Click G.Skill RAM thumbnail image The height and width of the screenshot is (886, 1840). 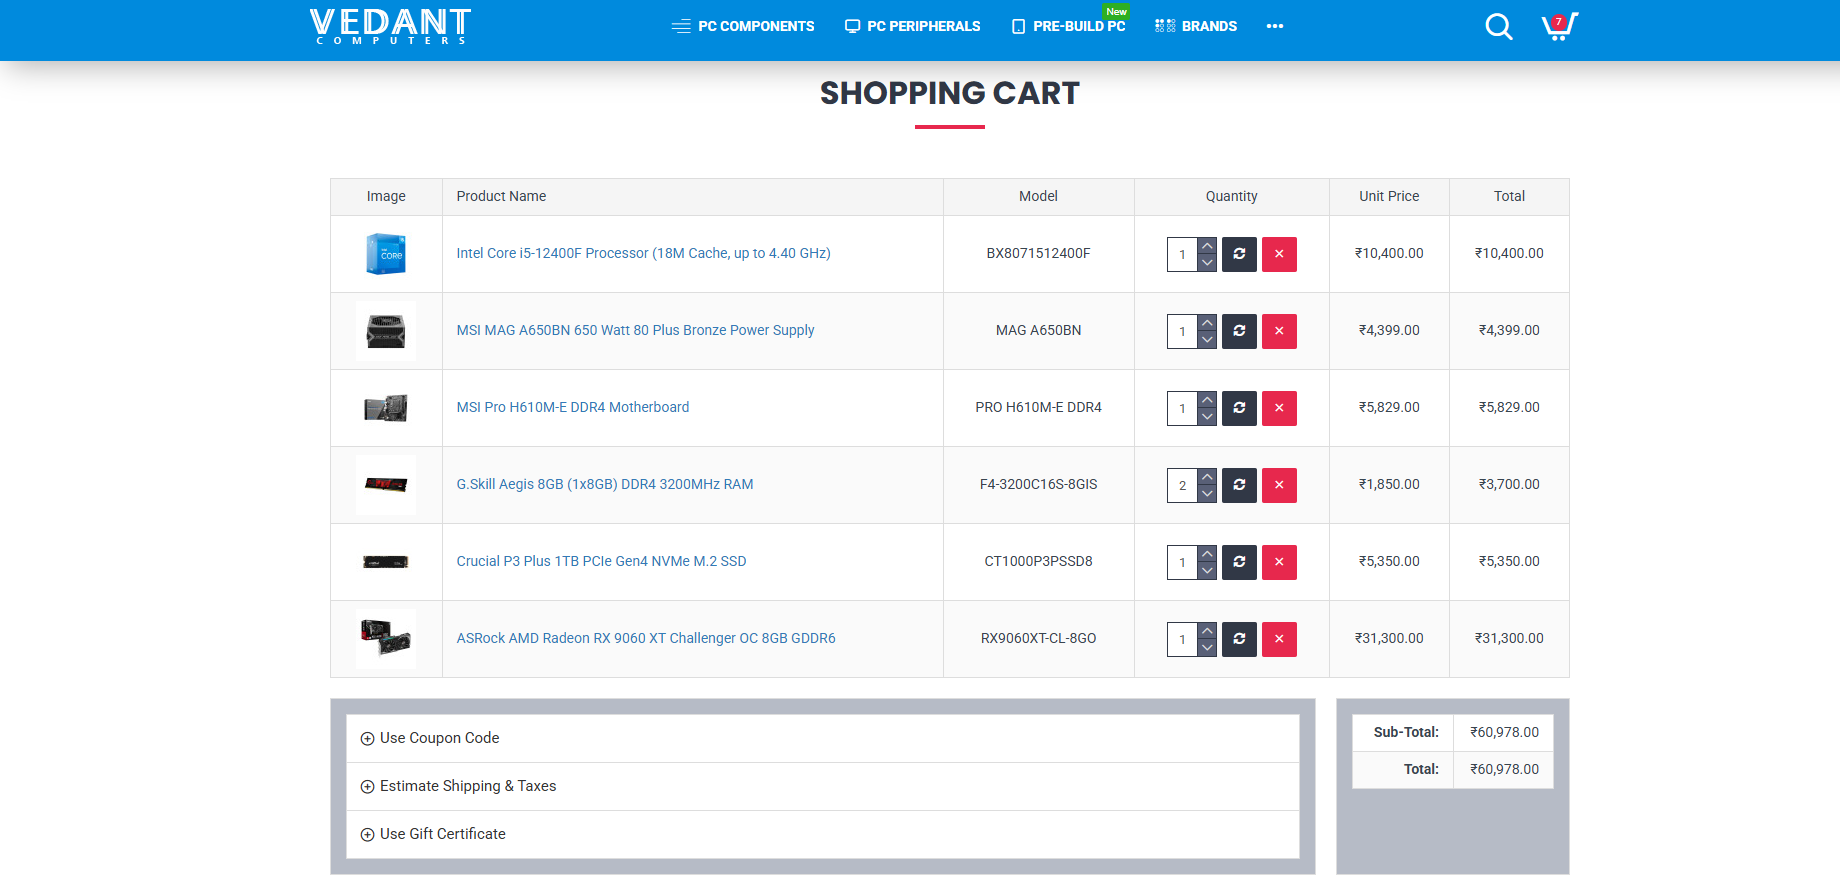tap(386, 485)
